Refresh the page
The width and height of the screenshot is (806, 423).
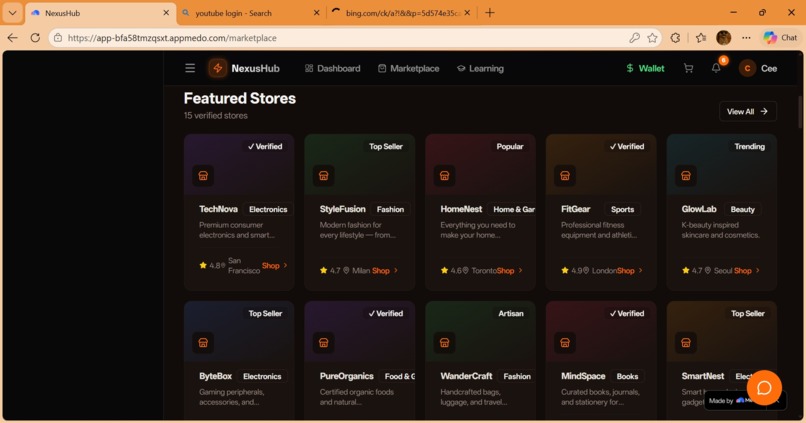tap(35, 38)
